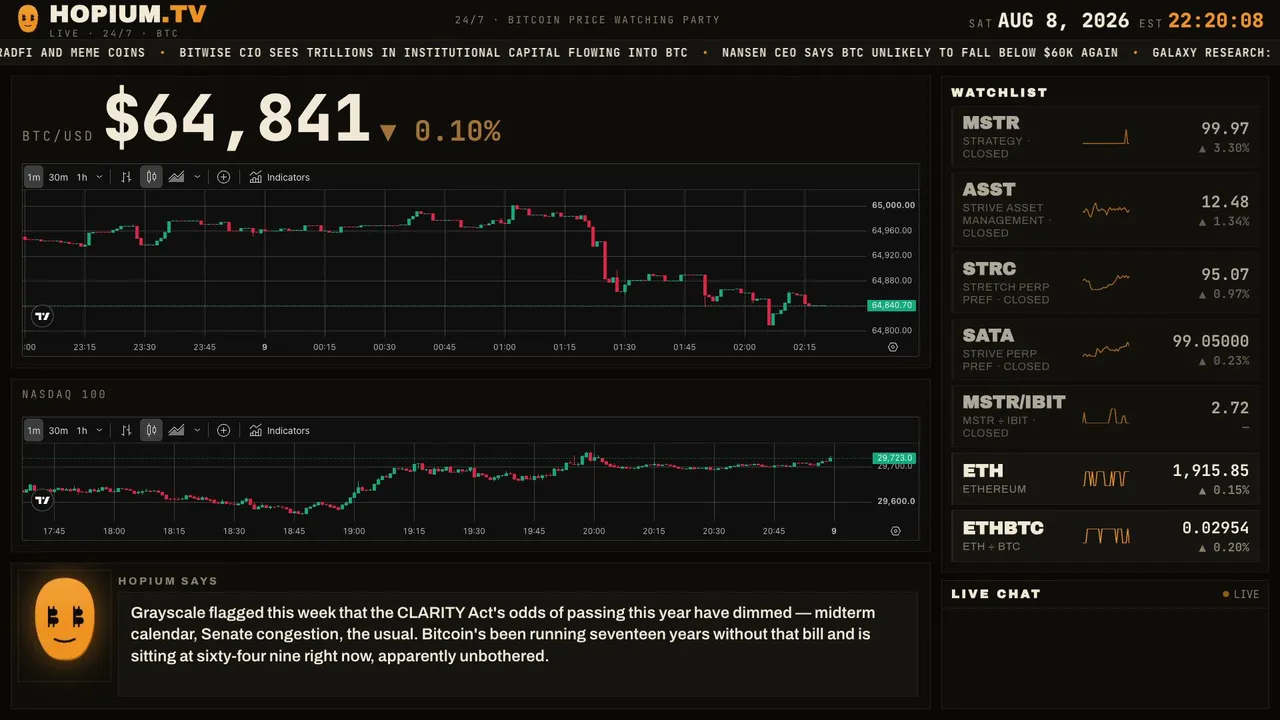The image size is (1280, 720).
Task: Click the HOPIUM SAYS label
Action: 168,581
